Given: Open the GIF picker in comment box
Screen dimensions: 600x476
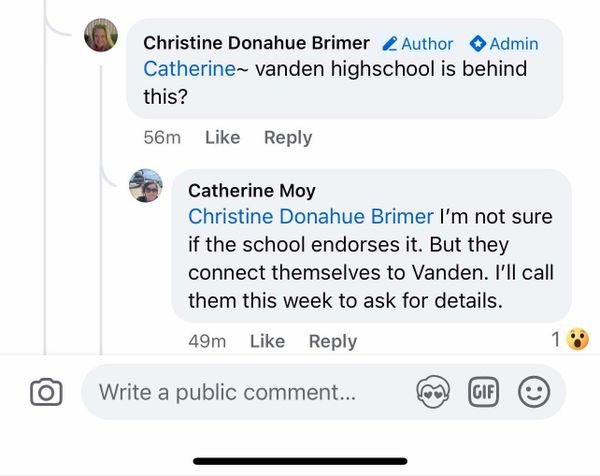Looking at the screenshot, I should click(x=484, y=393).
